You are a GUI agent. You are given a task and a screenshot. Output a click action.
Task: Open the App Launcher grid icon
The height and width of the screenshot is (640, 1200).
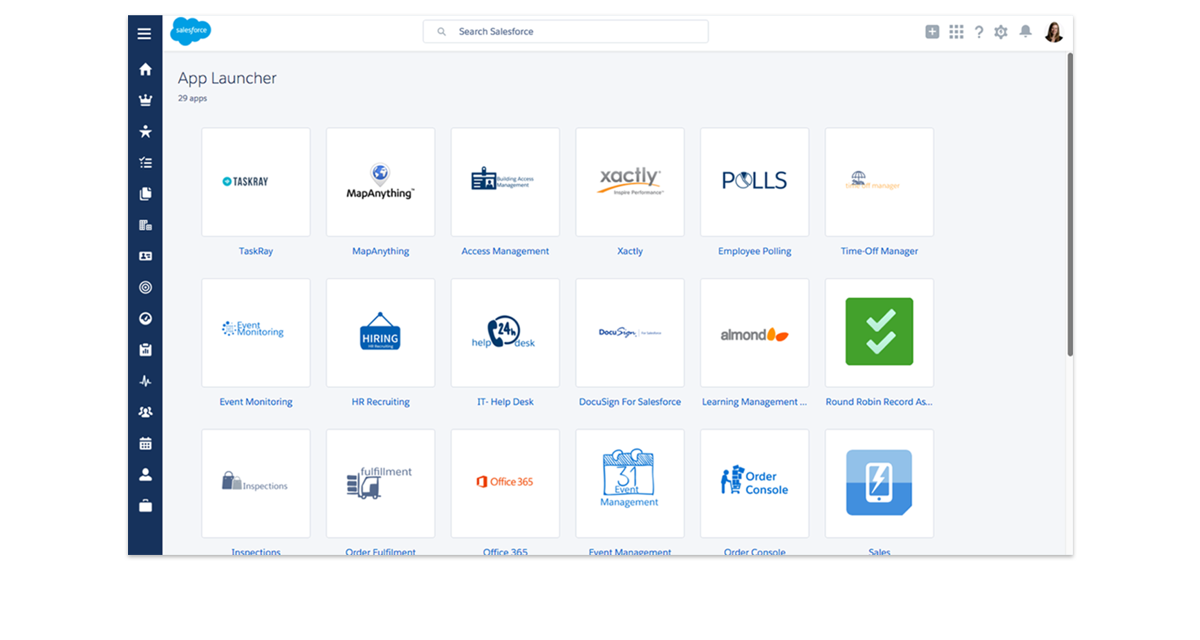click(x=956, y=32)
